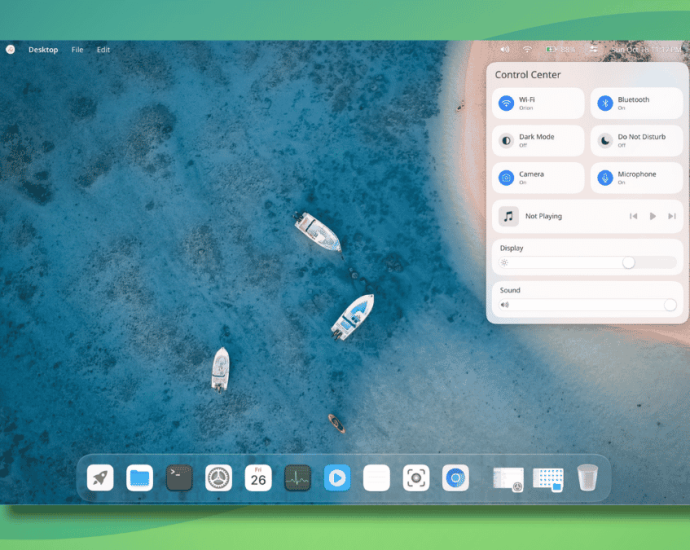This screenshot has height=550, width=690.
Task: Open the minimized files grid window thumbnail
Action: pos(548,479)
